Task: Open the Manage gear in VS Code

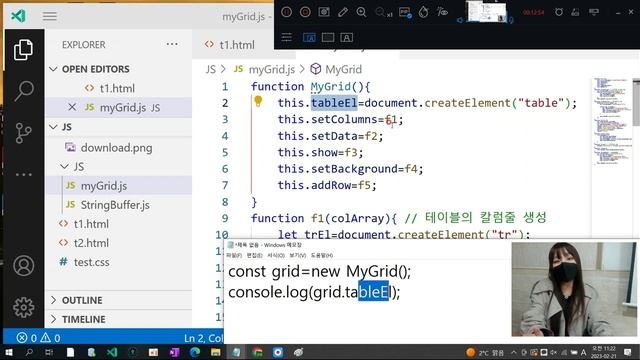Action: (x=23, y=307)
